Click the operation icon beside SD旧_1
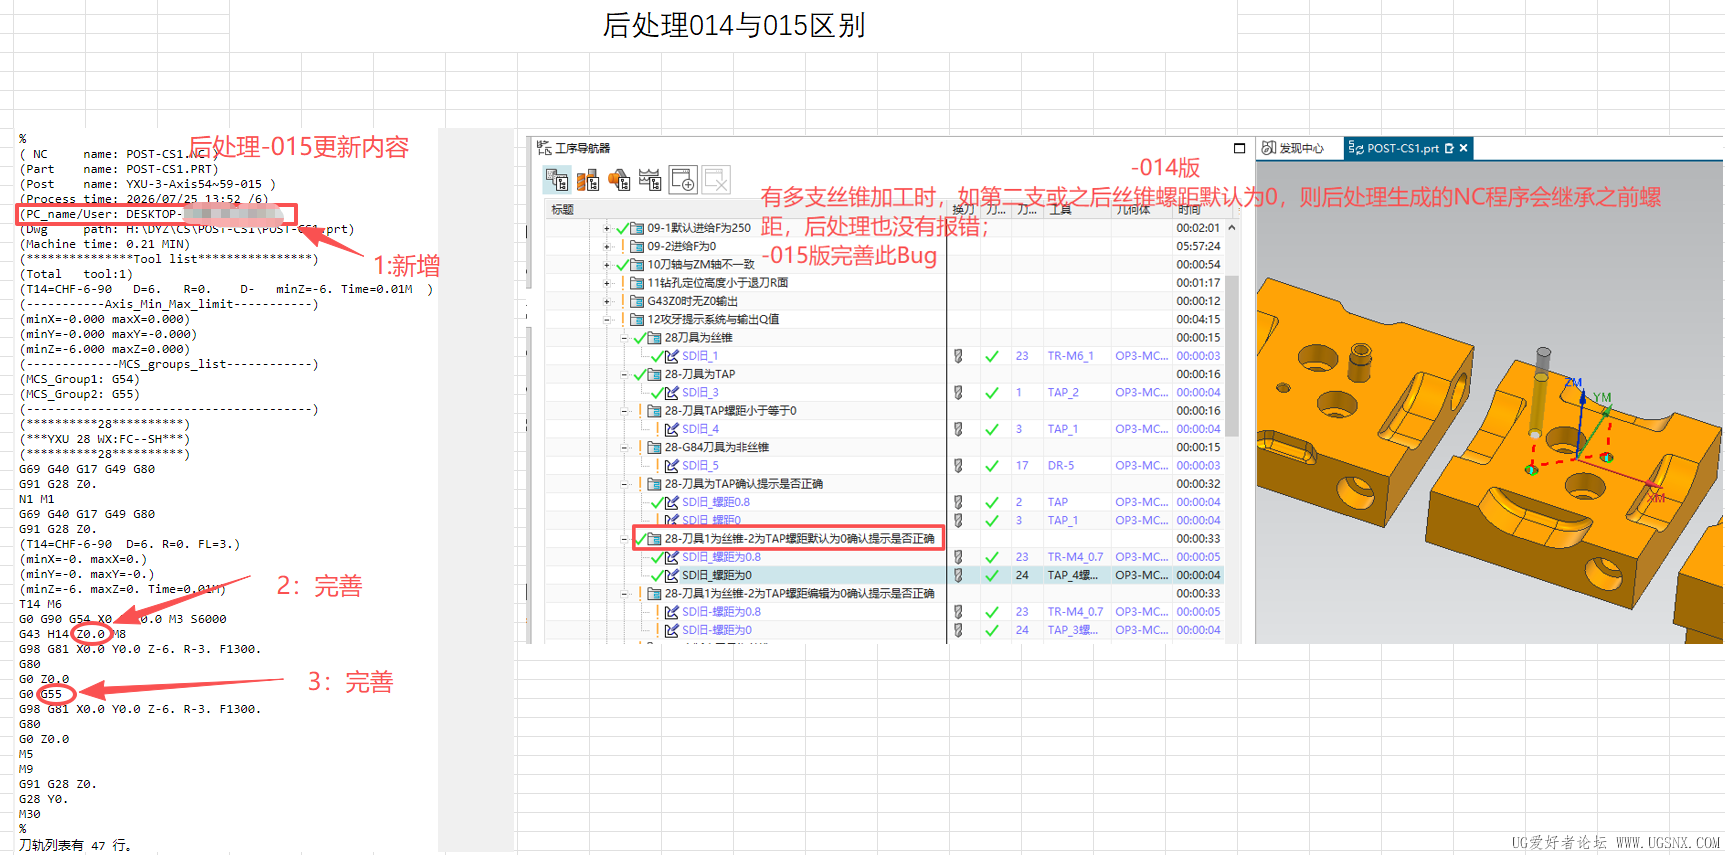This screenshot has width=1725, height=855. point(672,356)
